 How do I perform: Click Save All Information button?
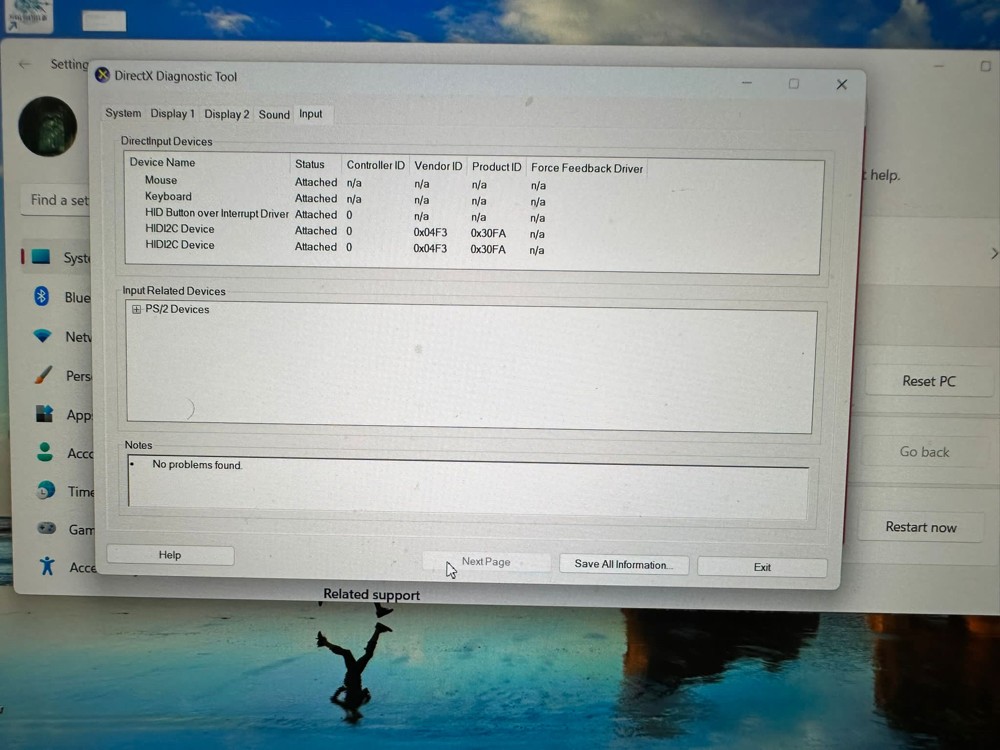623,564
